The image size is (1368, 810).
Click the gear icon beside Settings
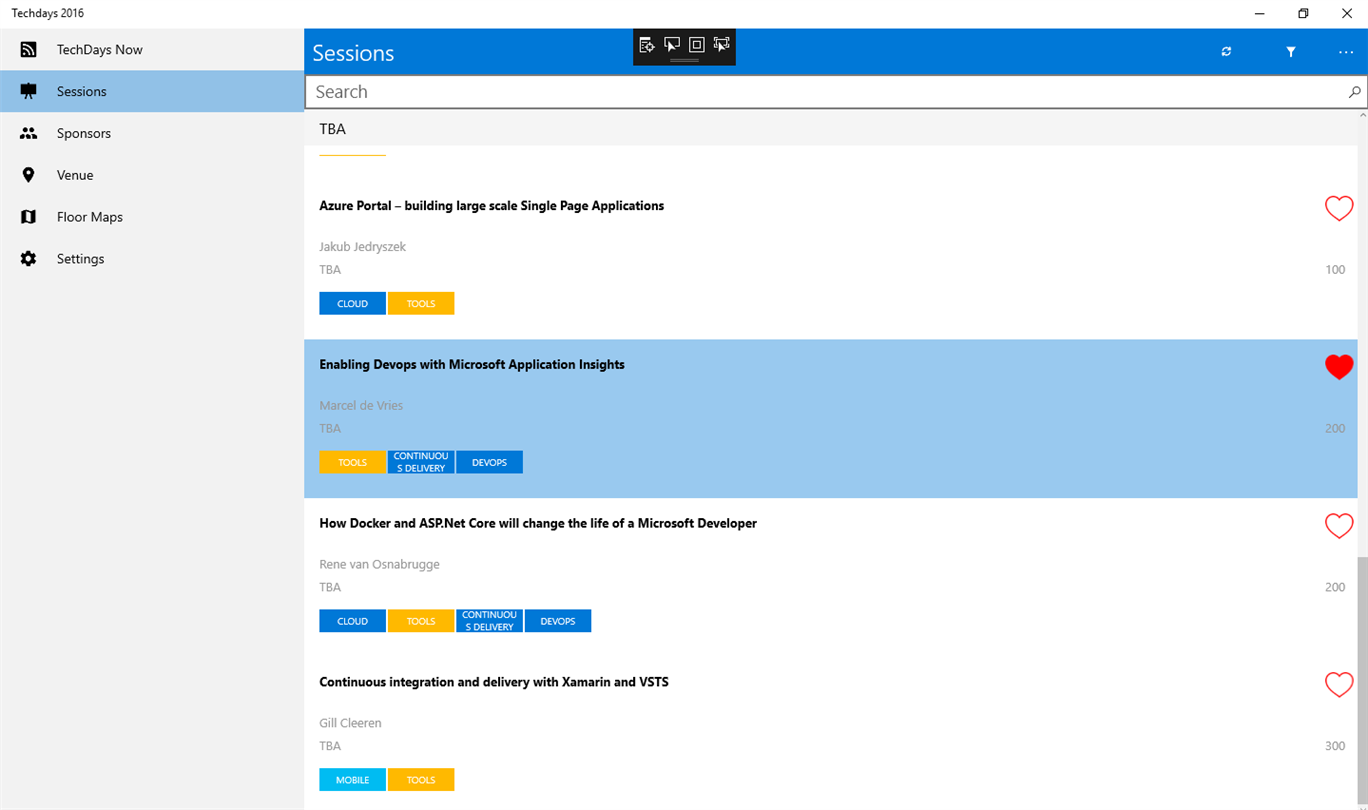(28, 259)
